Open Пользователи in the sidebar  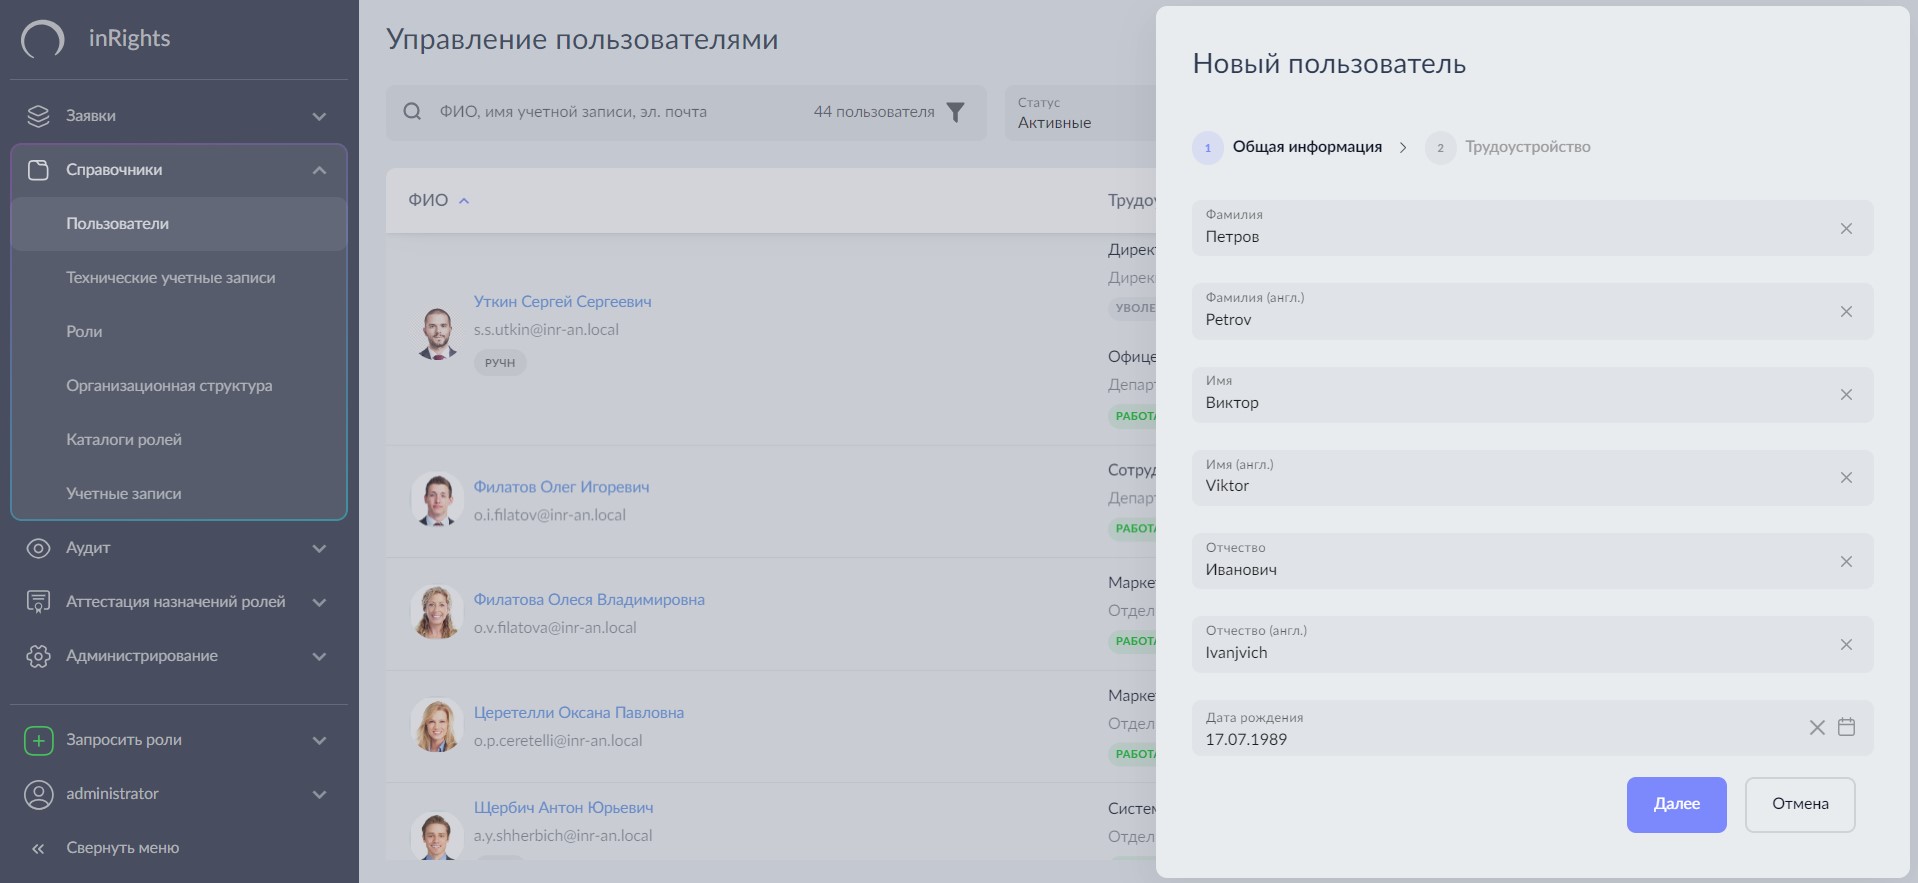179,224
